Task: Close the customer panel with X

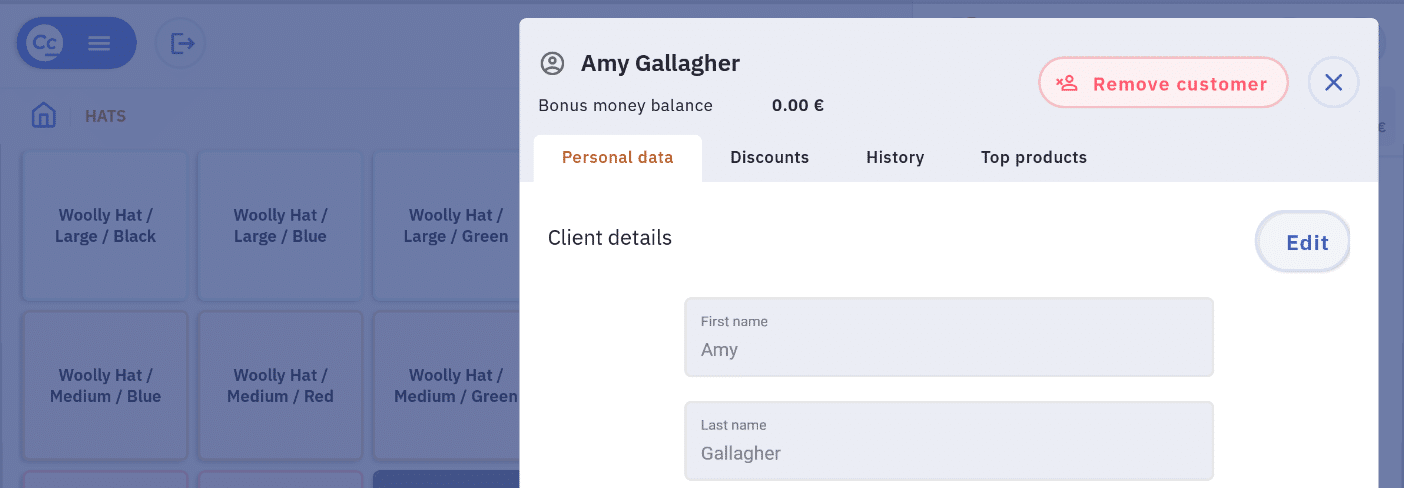Action: click(x=1333, y=83)
